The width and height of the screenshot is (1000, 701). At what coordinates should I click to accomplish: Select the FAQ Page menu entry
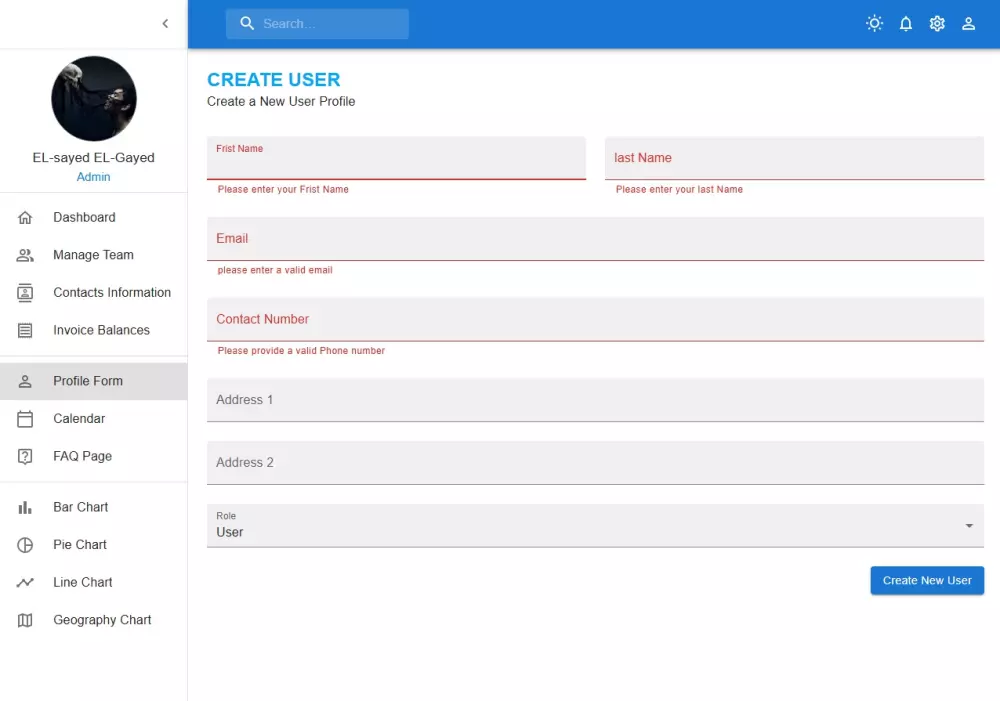tap(81, 456)
